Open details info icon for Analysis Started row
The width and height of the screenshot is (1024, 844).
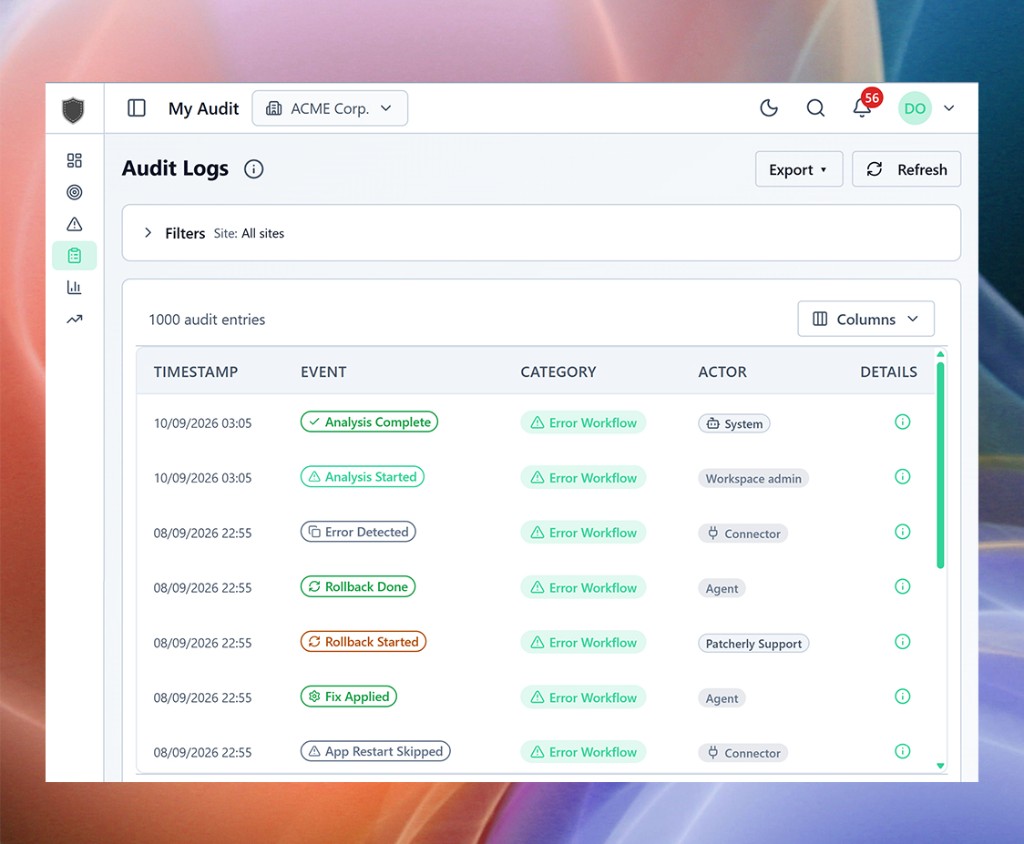pyautogui.click(x=902, y=477)
